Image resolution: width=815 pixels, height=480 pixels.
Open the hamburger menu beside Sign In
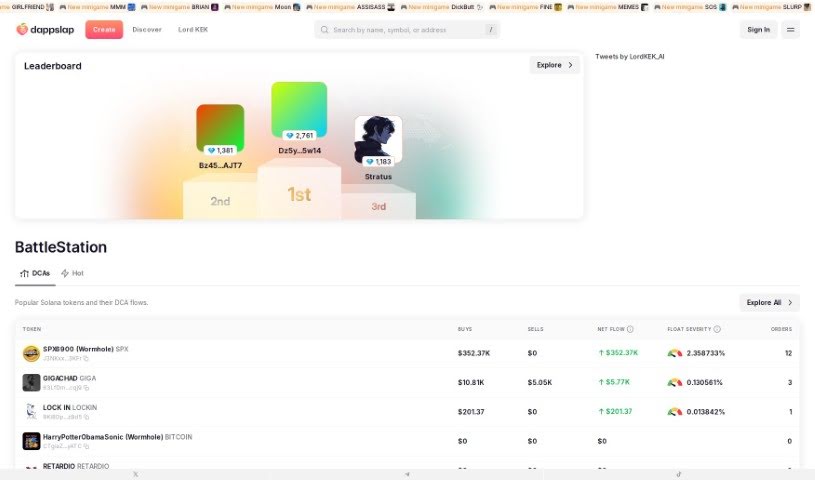coord(790,30)
